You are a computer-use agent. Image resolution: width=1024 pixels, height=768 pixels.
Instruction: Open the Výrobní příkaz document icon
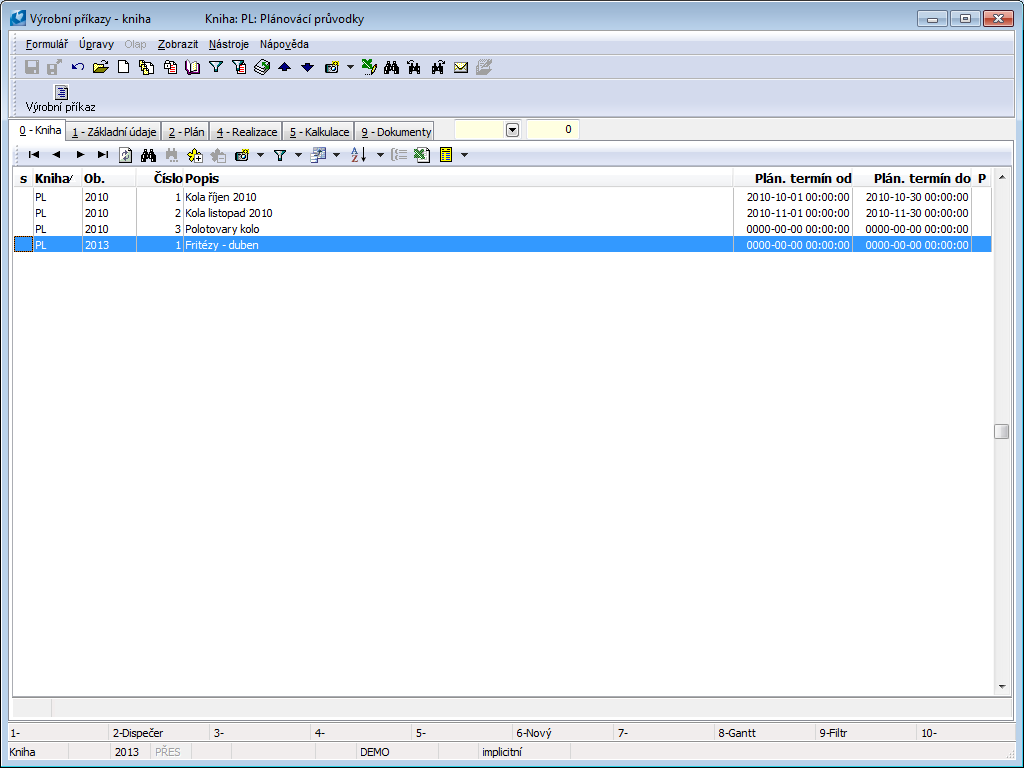pyautogui.click(x=61, y=93)
